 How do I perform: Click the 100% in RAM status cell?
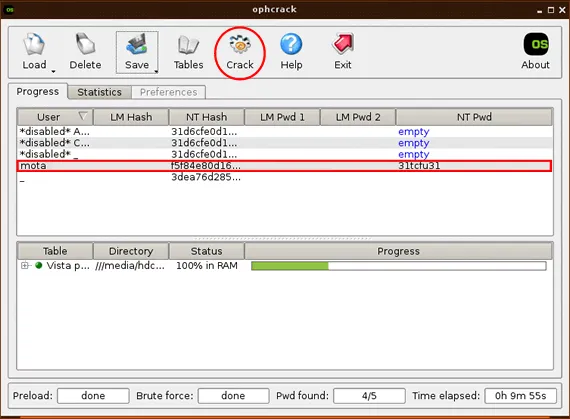click(x=207, y=266)
